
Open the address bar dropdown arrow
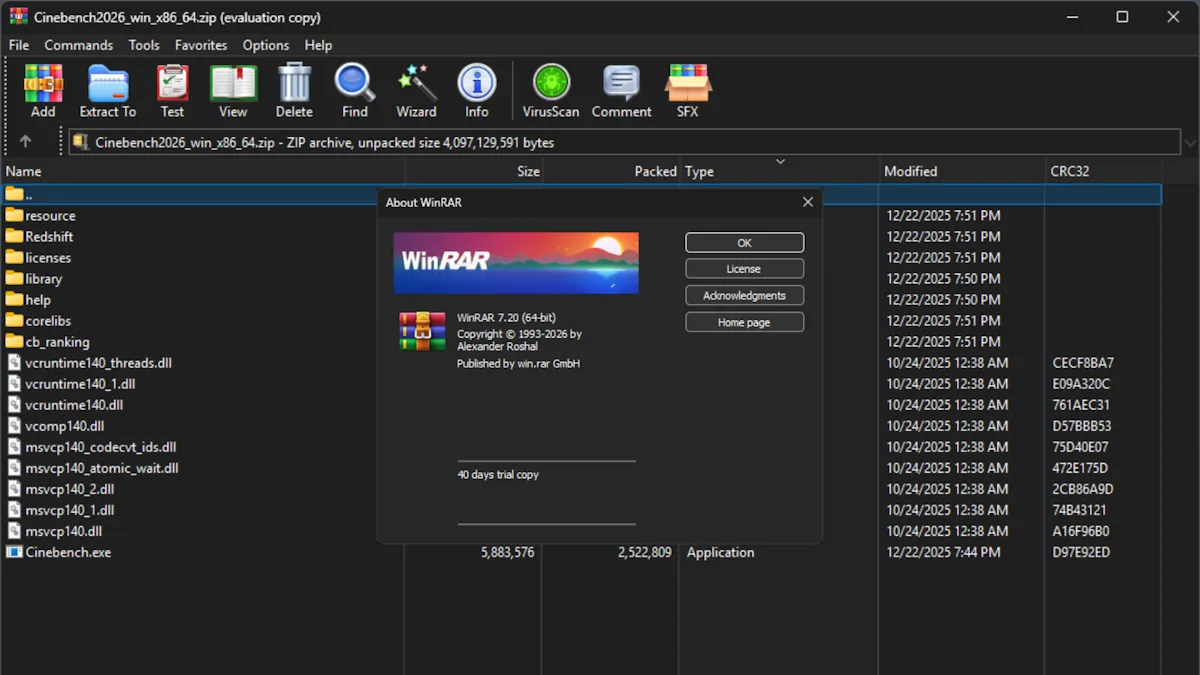pyautogui.click(x=1190, y=143)
